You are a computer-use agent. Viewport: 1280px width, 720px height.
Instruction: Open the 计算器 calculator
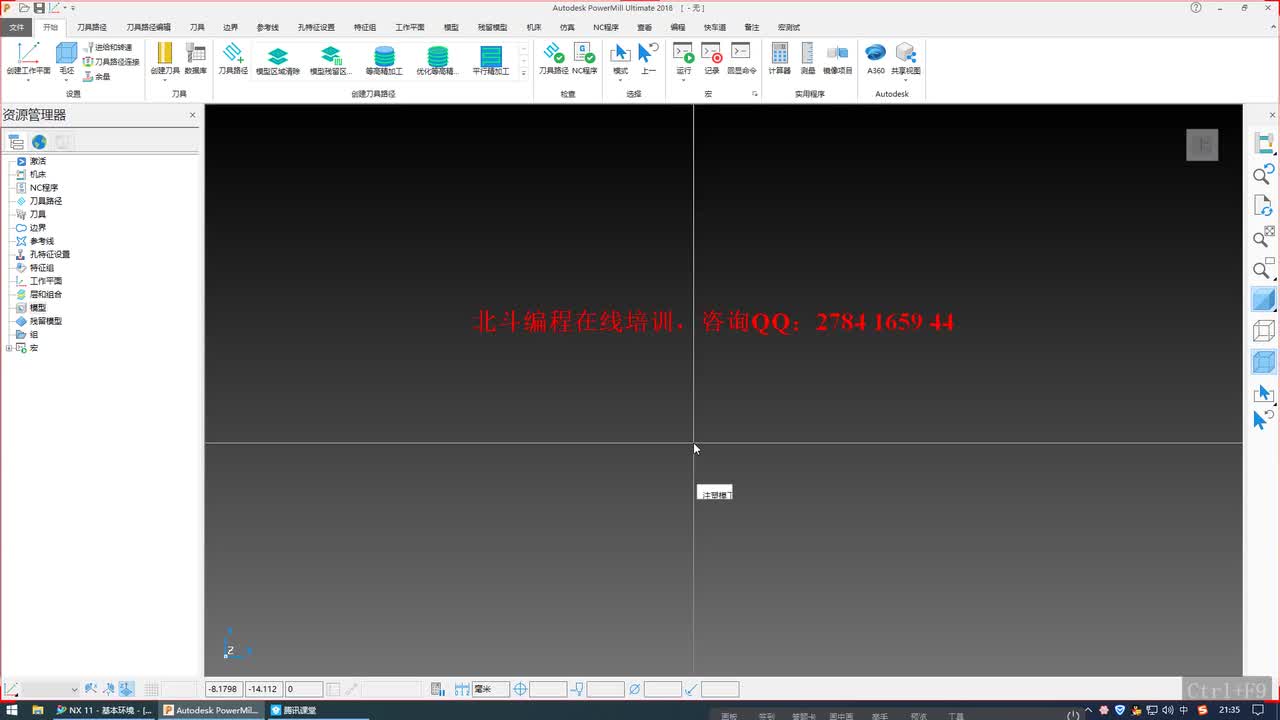coord(780,58)
